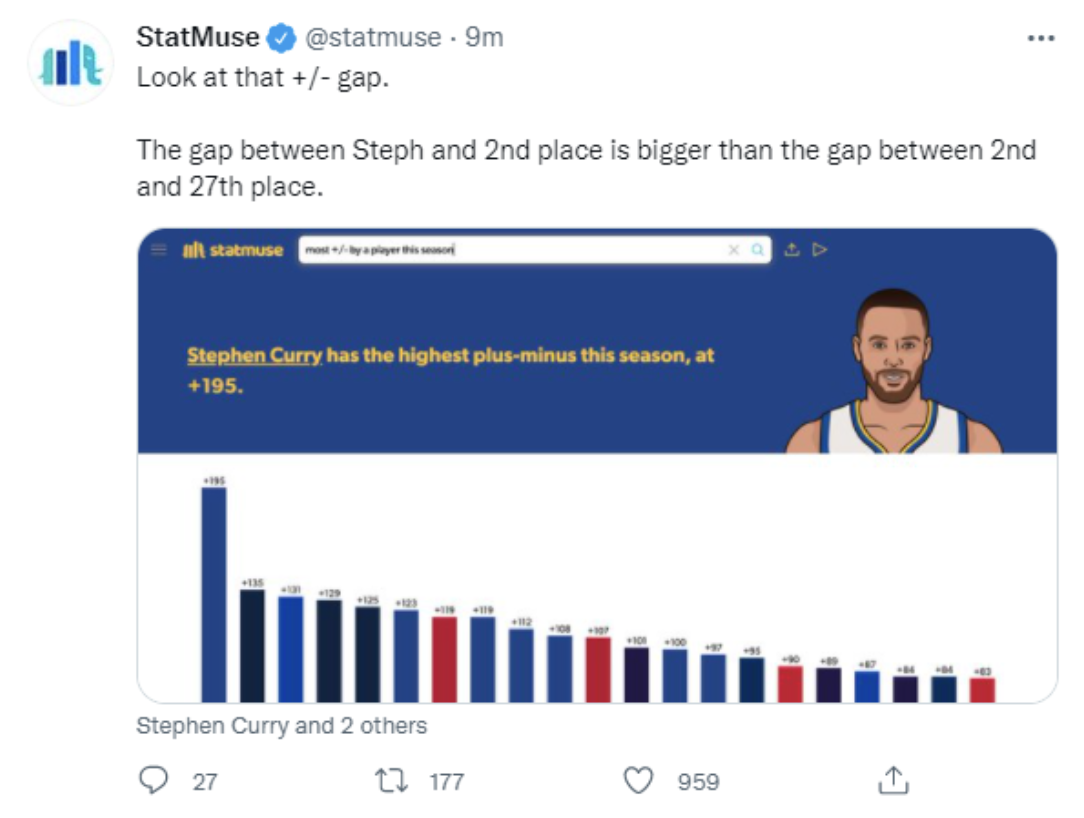Image resolution: width=1084 pixels, height=818 pixels.
Task: Like the tweet with the heart icon
Action: coord(638,781)
